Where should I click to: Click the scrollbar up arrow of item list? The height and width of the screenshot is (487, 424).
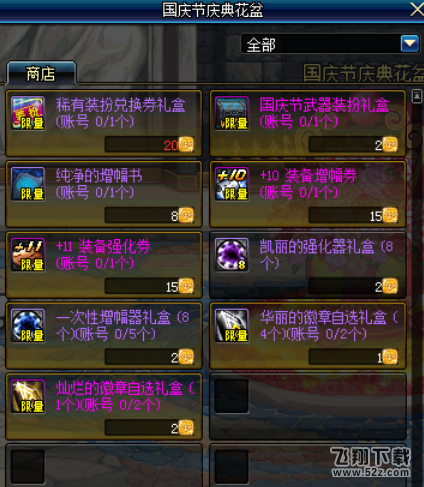[x=417, y=96]
